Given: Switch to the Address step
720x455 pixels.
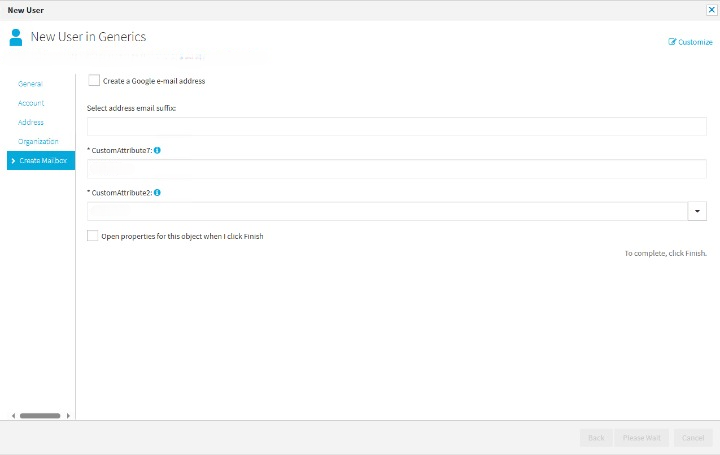Looking at the screenshot, I should pyautogui.click(x=31, y=122).
